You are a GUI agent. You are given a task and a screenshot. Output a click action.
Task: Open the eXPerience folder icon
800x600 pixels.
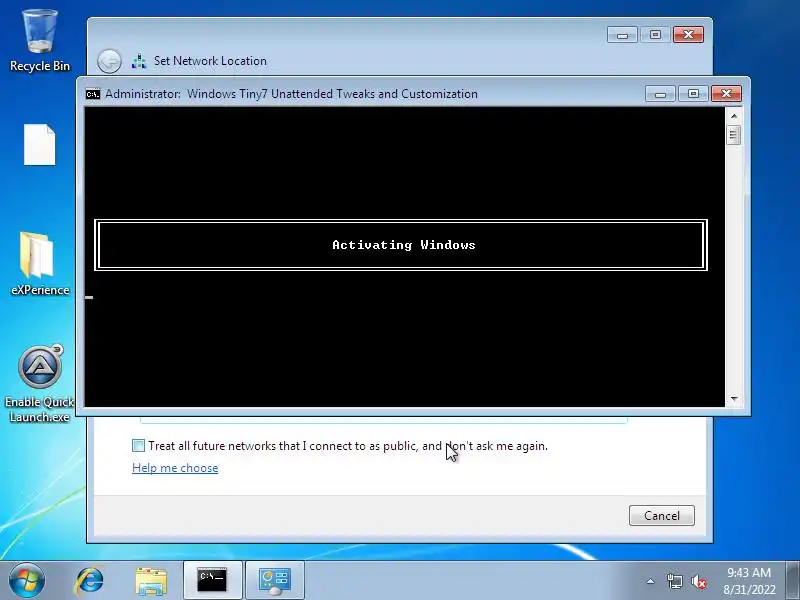click(x=40, y=263)
